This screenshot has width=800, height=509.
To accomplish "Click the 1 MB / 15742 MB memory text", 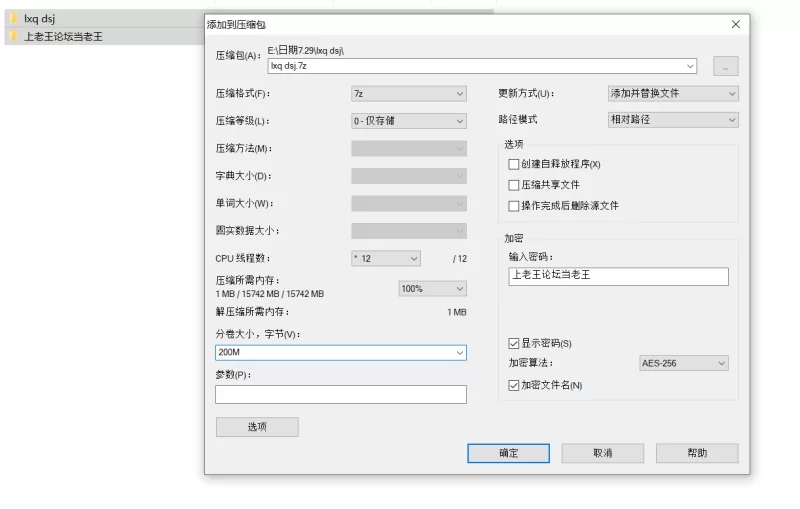I will [x=269, y=294].
